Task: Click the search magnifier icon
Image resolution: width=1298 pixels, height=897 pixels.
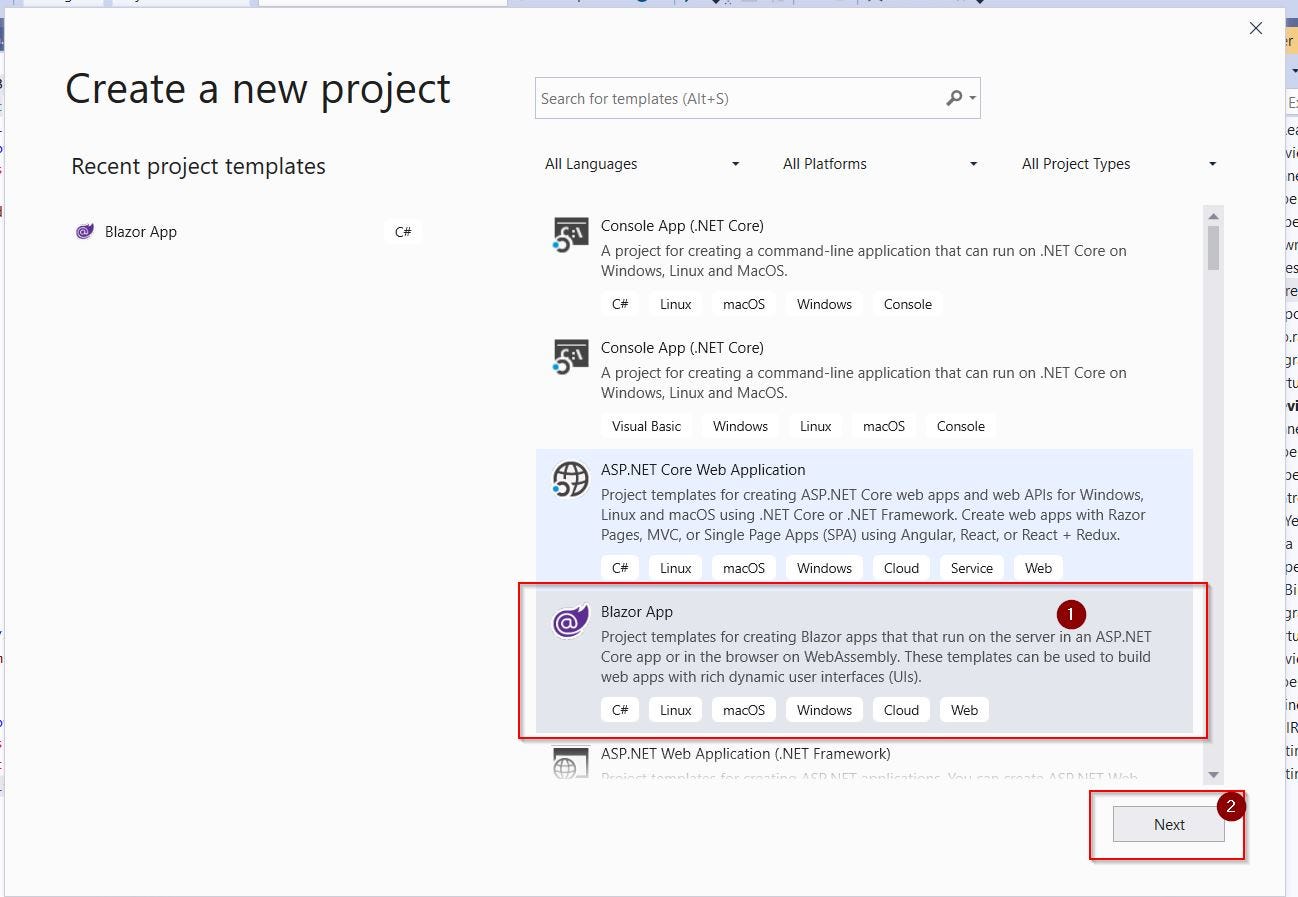Action: point(953,98)
